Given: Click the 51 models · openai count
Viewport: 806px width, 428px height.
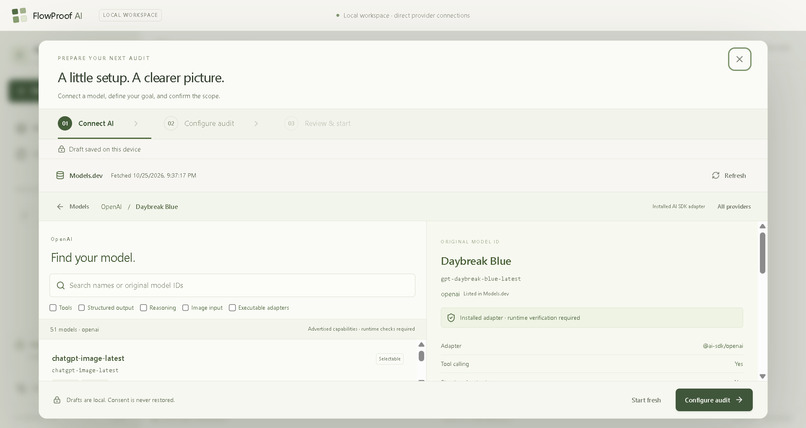Looking at the screenshot, I should (x=75, y=329).
